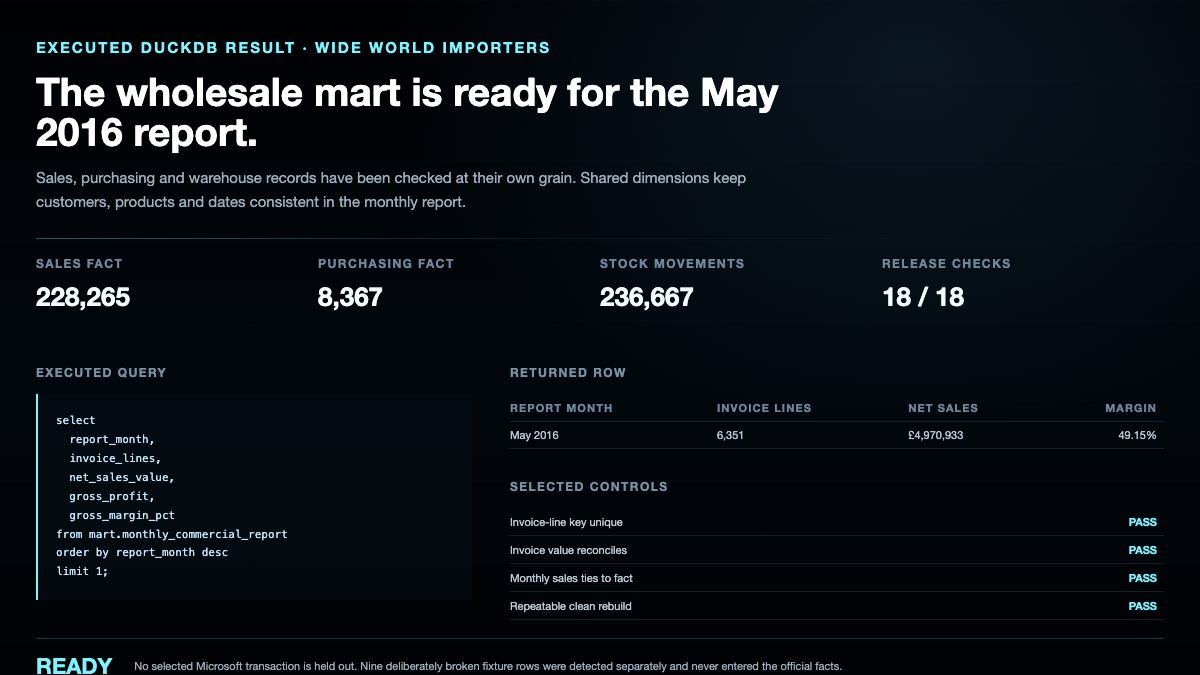Click the REPORT MONTH column header
Viewport: 1200px width, 675px height.
(x=561, y=408)
